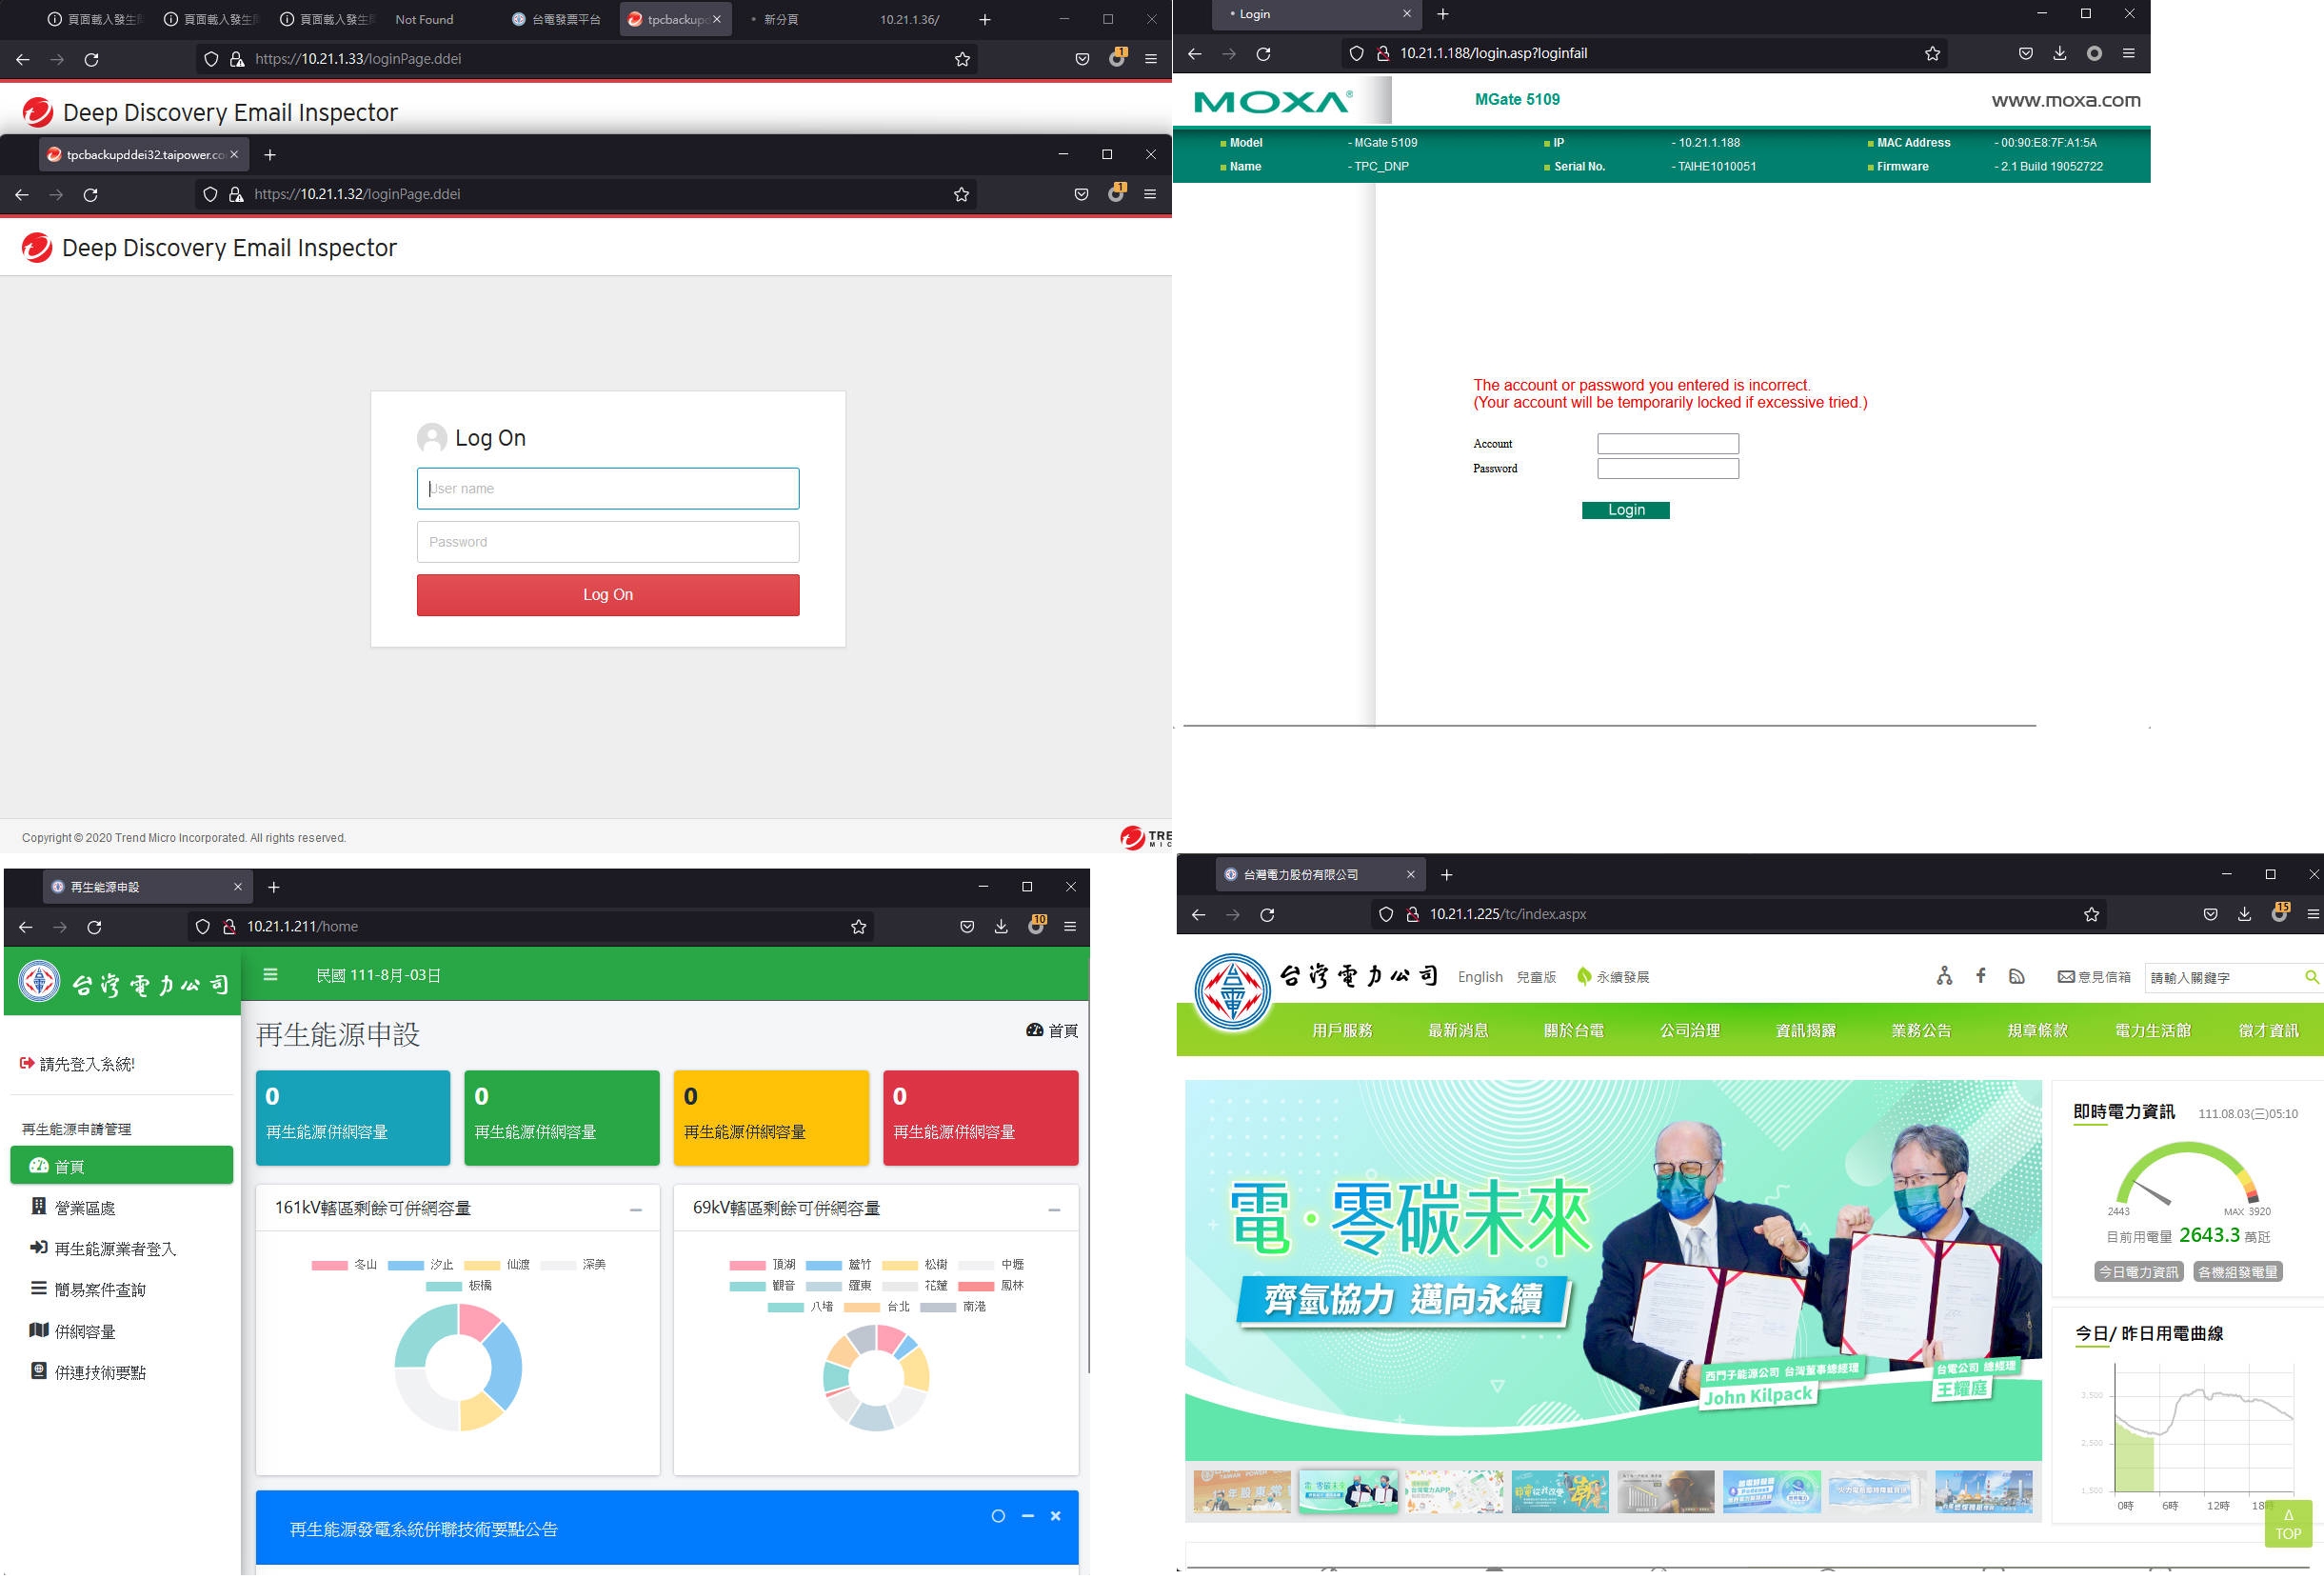Screen dimensions: 2324x1579
Task: Toggle the 觀音 legend entry in the 69kV chart
Action: tap(763, 1287)
